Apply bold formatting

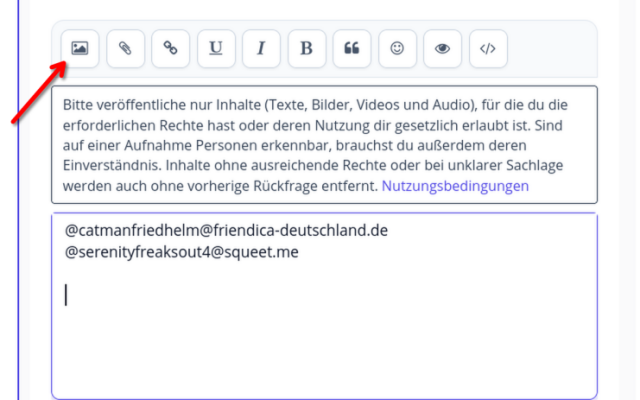307,49
